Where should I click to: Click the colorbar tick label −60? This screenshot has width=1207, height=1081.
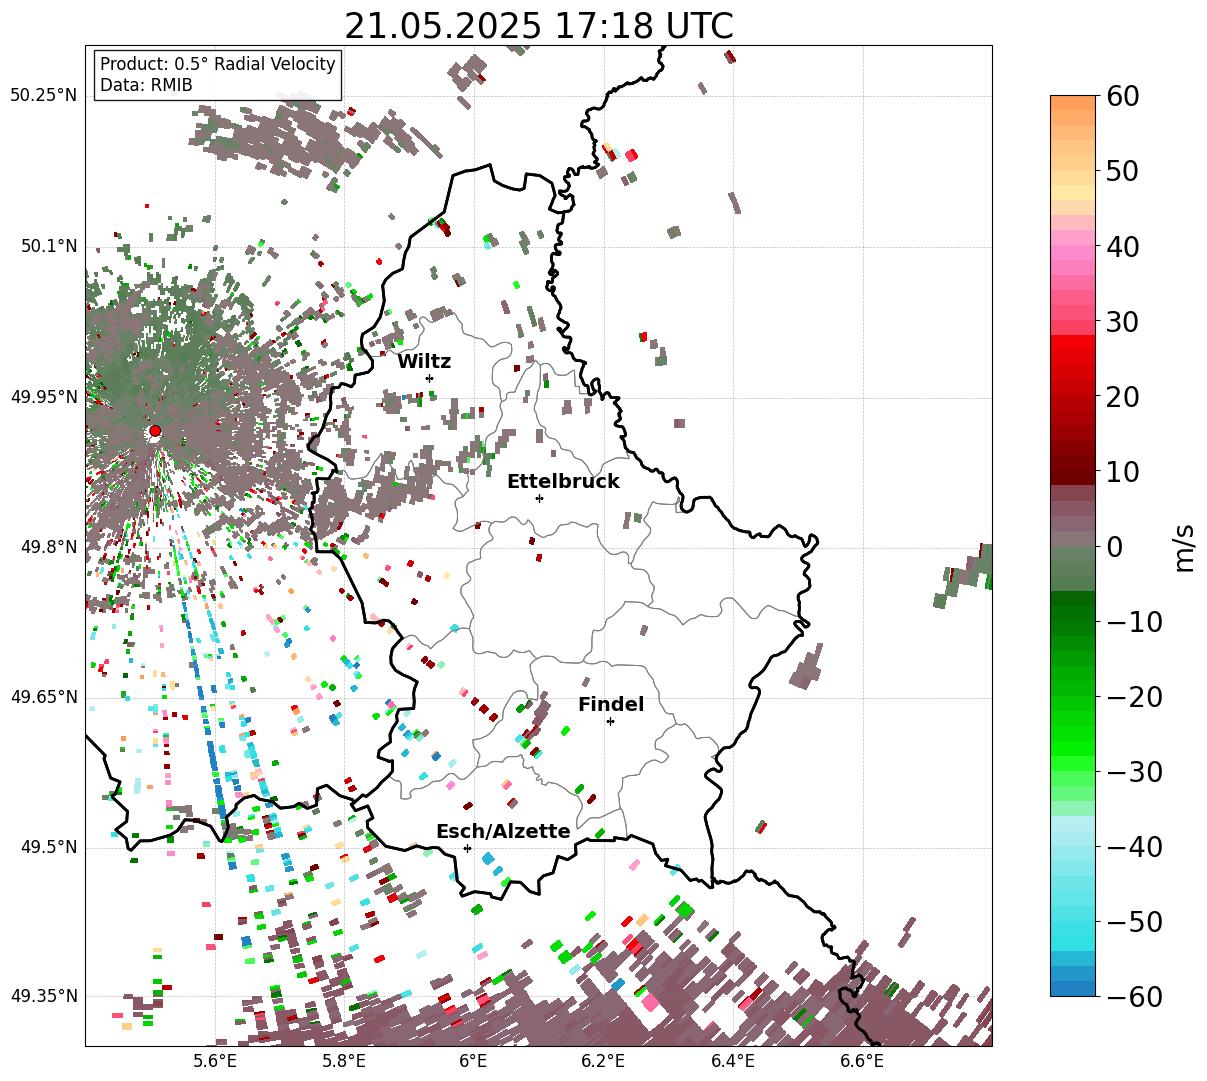(x=1134, y=996)
